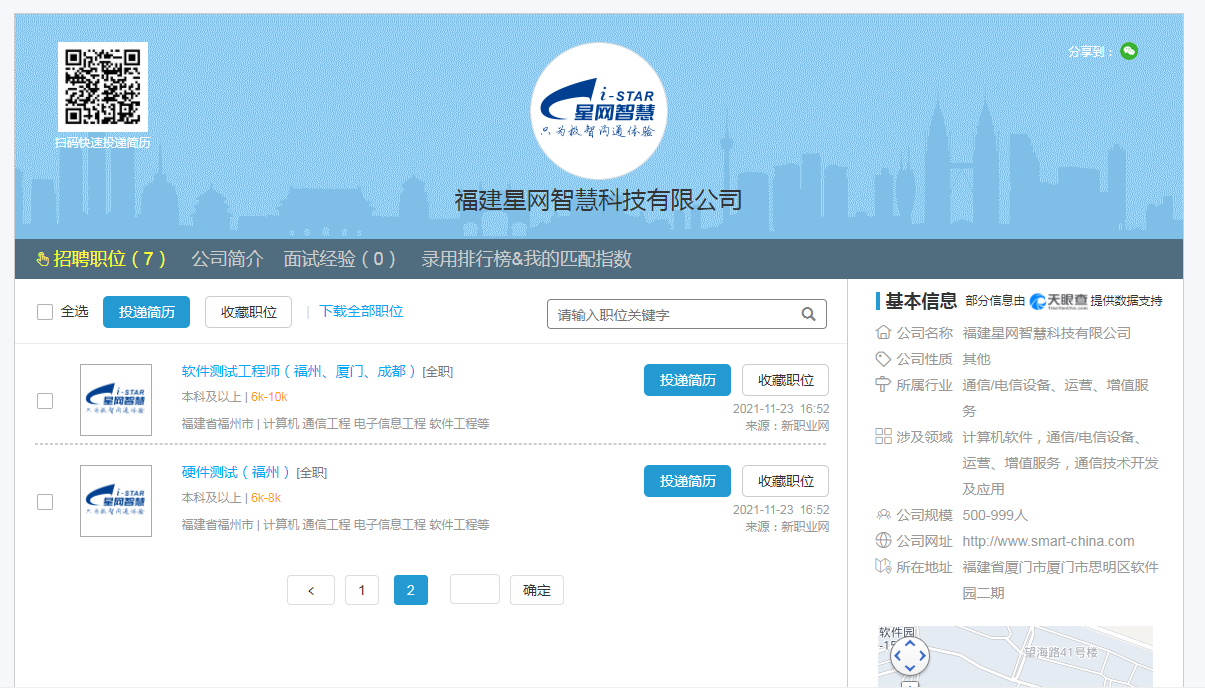Open 面试经验 tab
Screen dimensions: 1205x691
[340, 259]
